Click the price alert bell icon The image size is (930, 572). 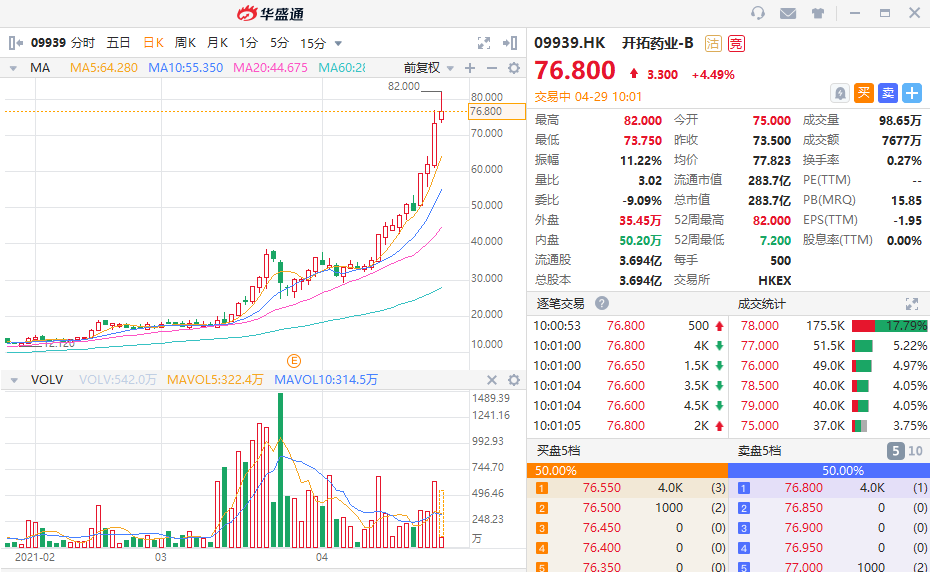point(839,92)
